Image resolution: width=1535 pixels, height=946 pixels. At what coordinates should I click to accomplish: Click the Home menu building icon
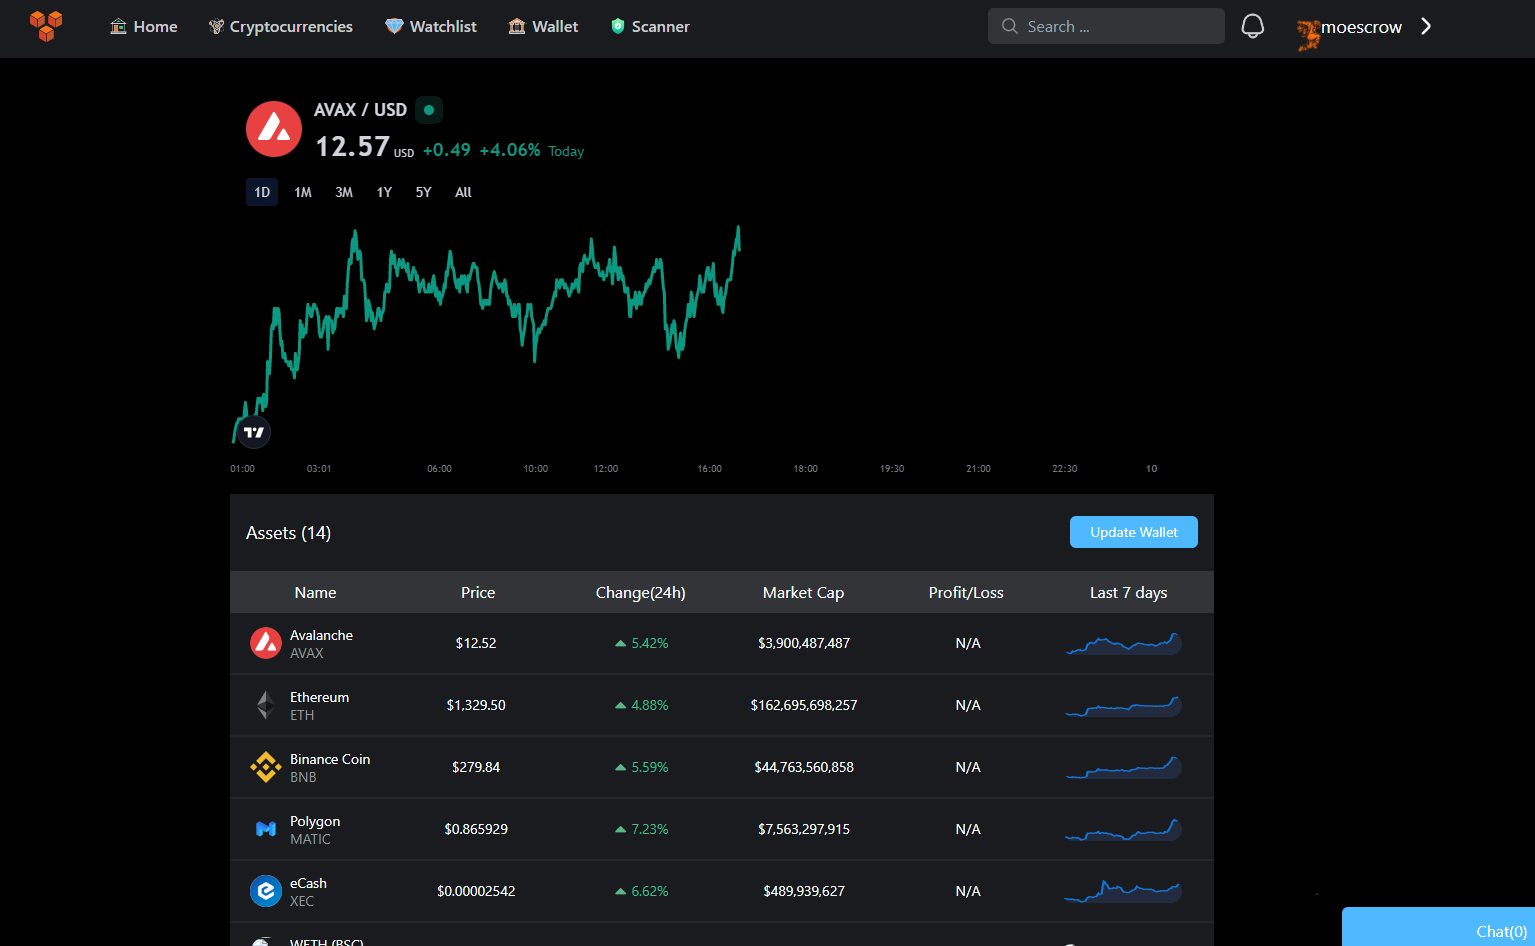coord(118,26)
